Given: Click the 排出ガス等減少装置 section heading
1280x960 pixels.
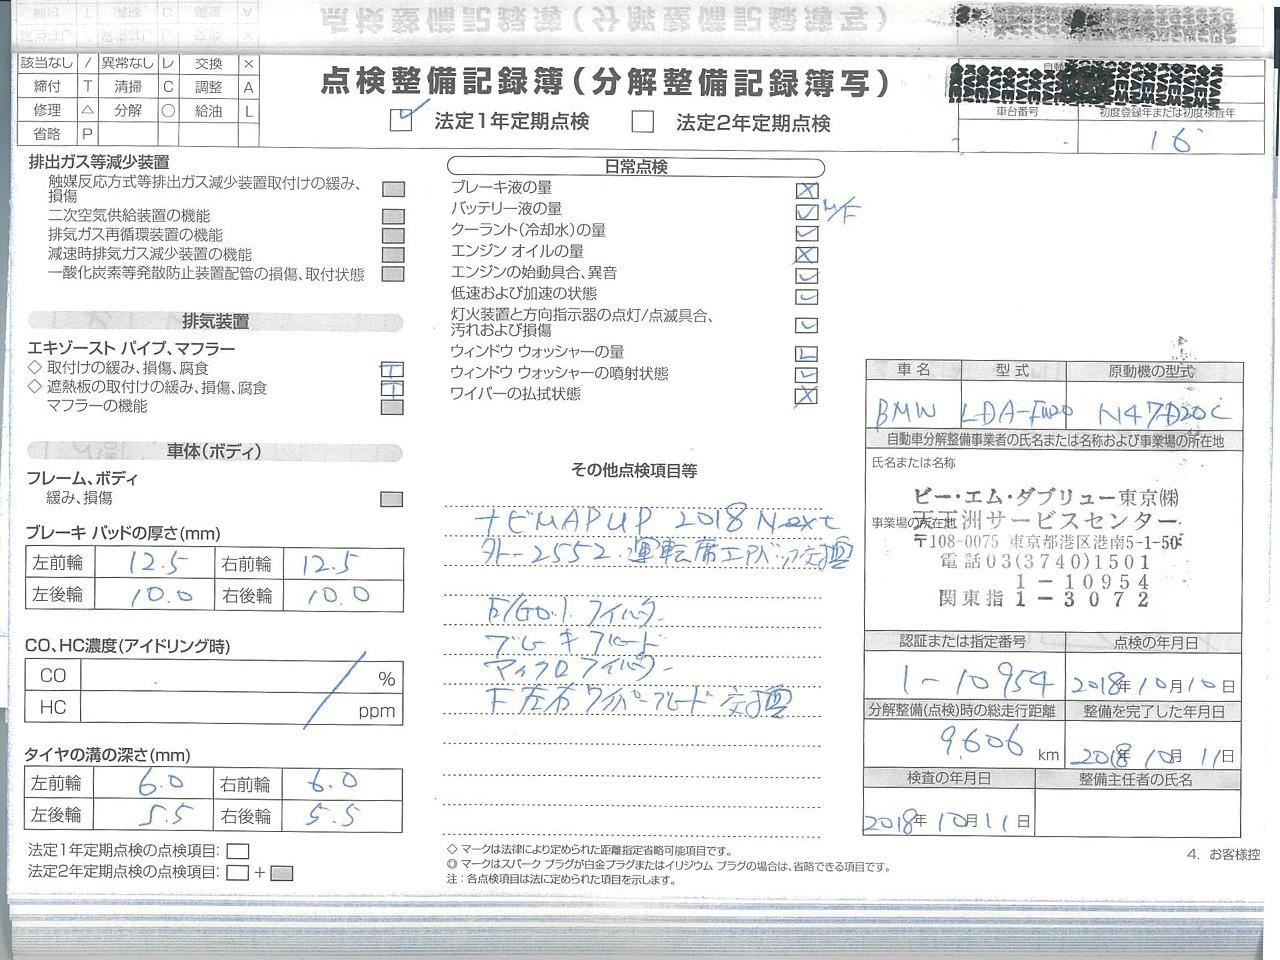Looking at the screenshot, I should pos(99,162).
